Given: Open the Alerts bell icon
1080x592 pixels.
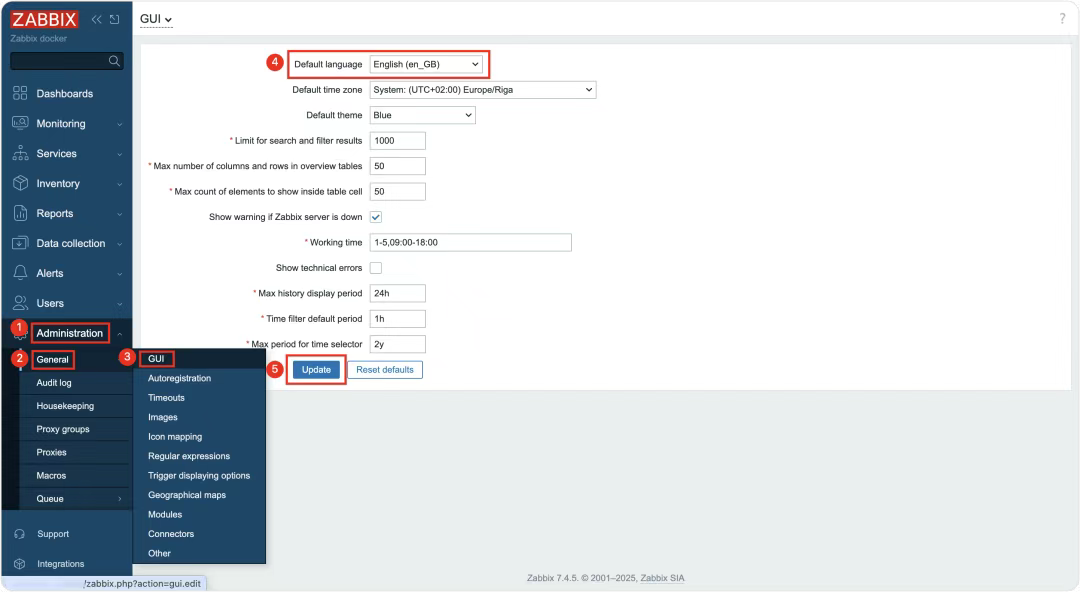Looking at the screenshot, I should [x=20, y=273].
